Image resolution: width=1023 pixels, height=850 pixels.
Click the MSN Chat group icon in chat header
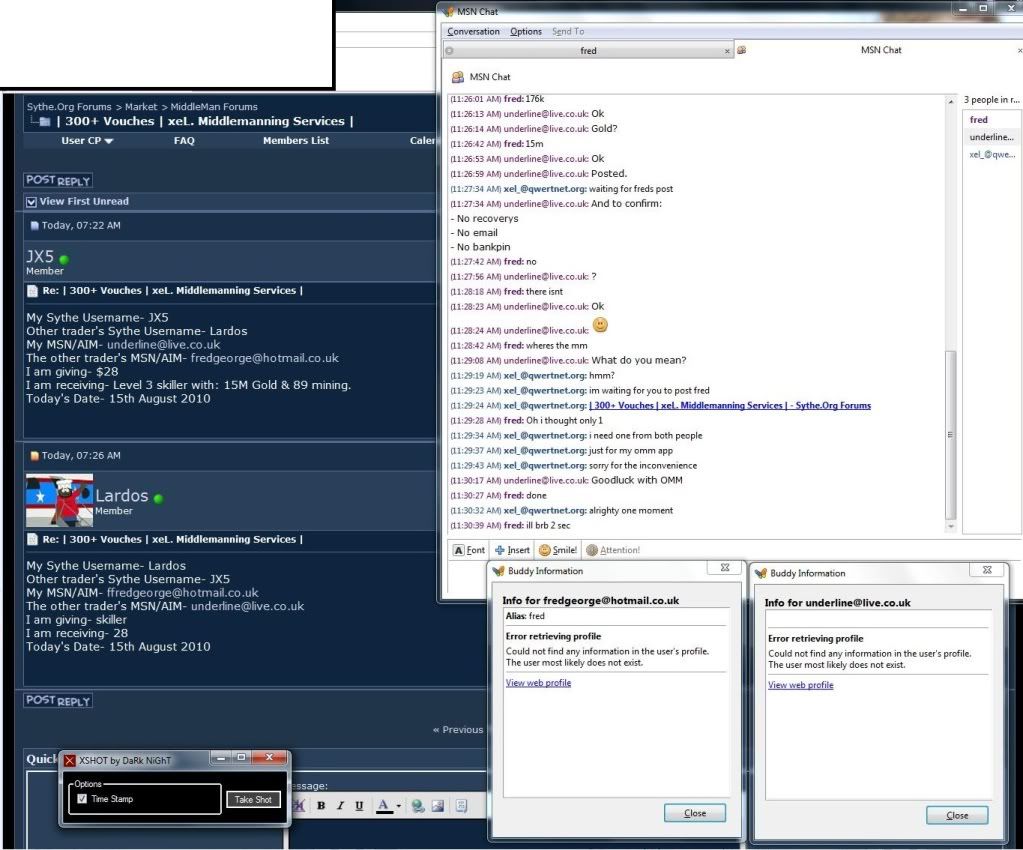458,77
